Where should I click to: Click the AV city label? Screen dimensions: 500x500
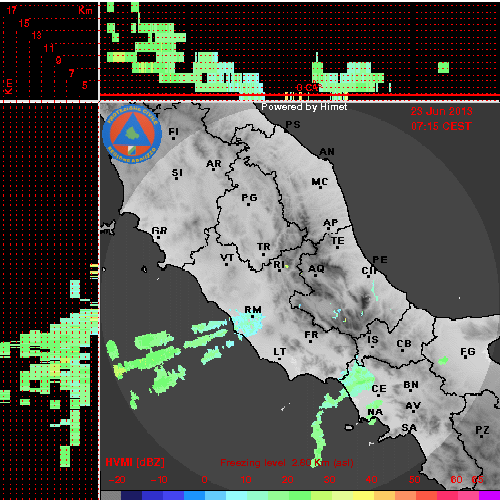[x=413, y=406]
